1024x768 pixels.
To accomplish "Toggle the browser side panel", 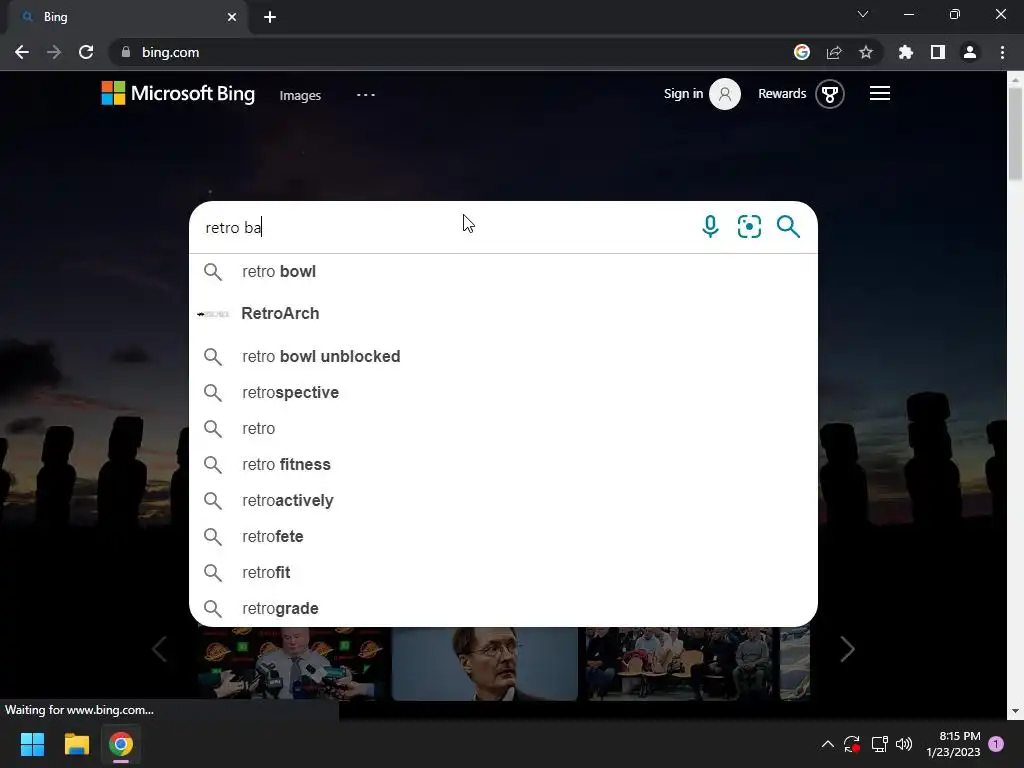I will pyautogui.click(x=938, y=52).
